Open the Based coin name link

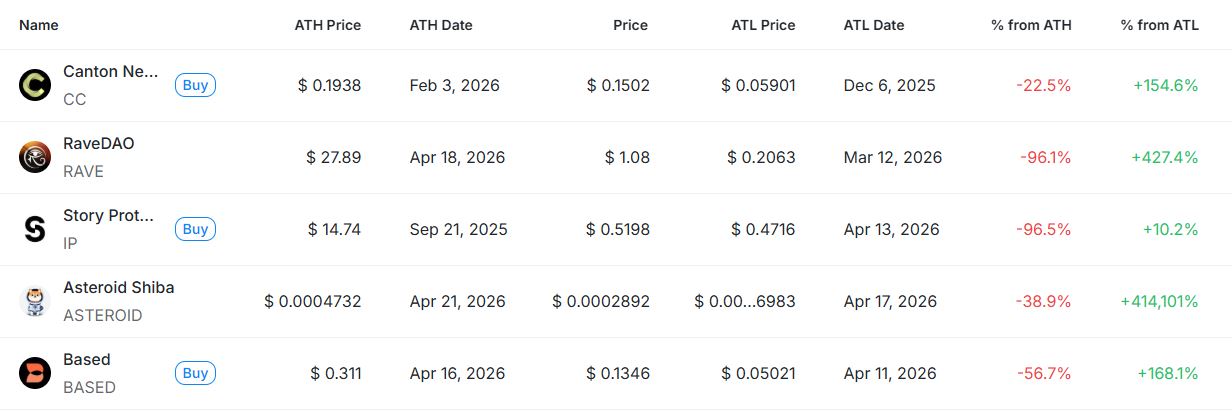click(87, 360)
